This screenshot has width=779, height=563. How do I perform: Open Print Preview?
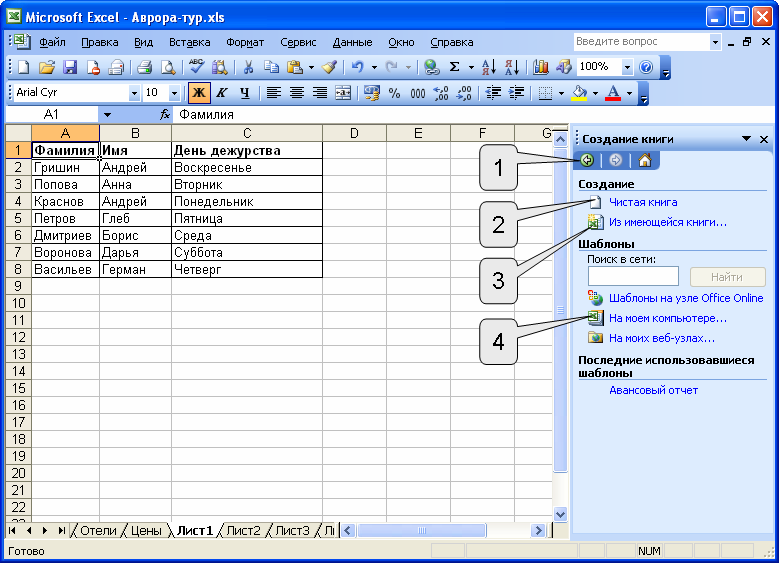coord(168,67)
